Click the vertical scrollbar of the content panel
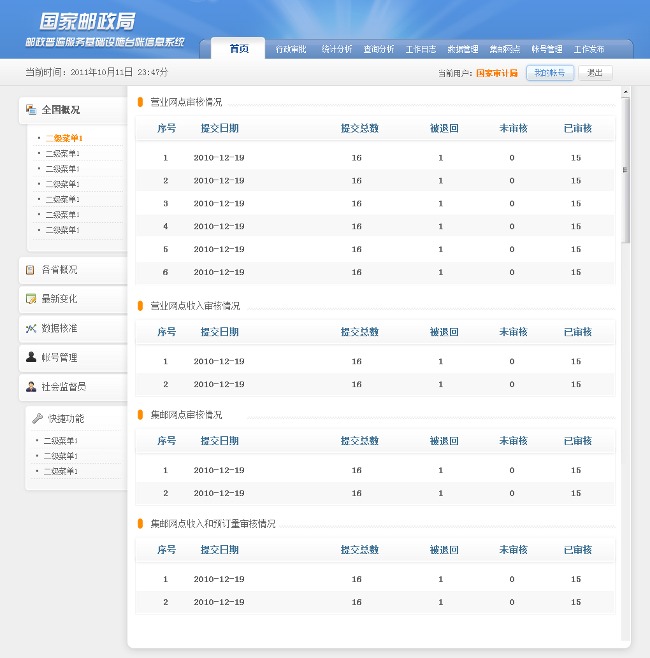Image resolution: width=650 pixels, height=658 pixels. coord(626,170)
